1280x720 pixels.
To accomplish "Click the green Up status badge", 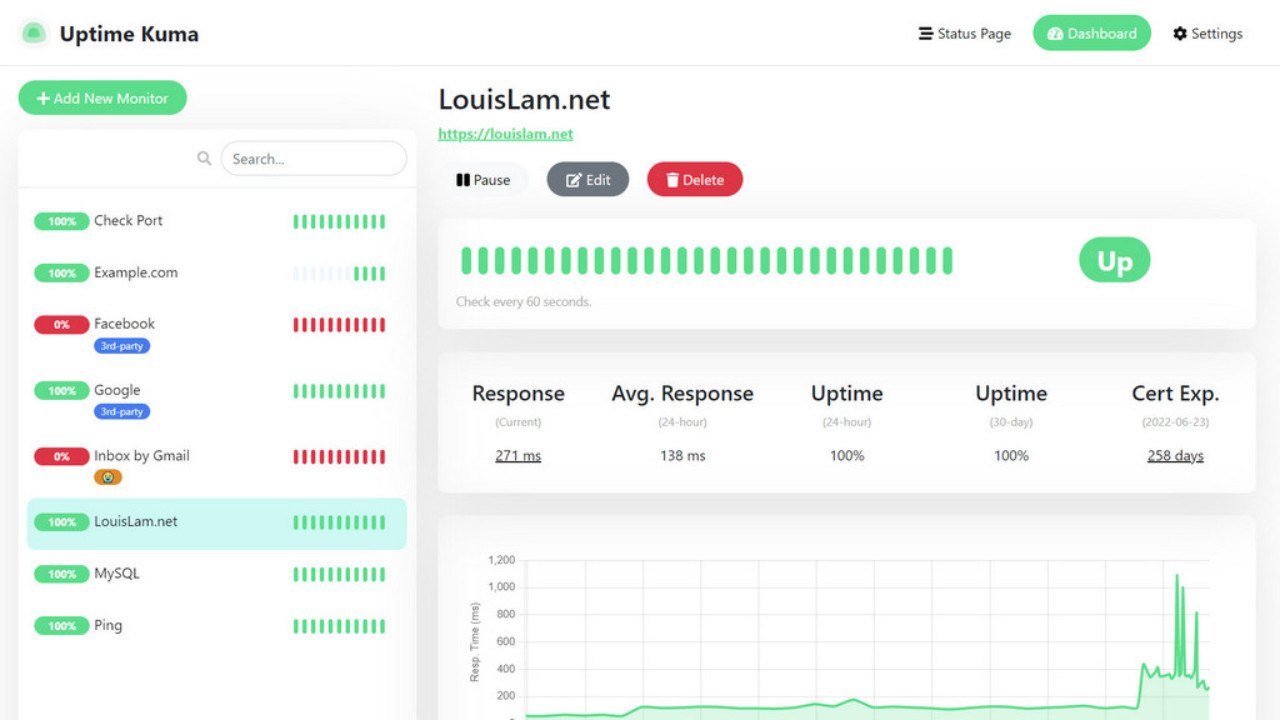I will [x=1114, y=260].
